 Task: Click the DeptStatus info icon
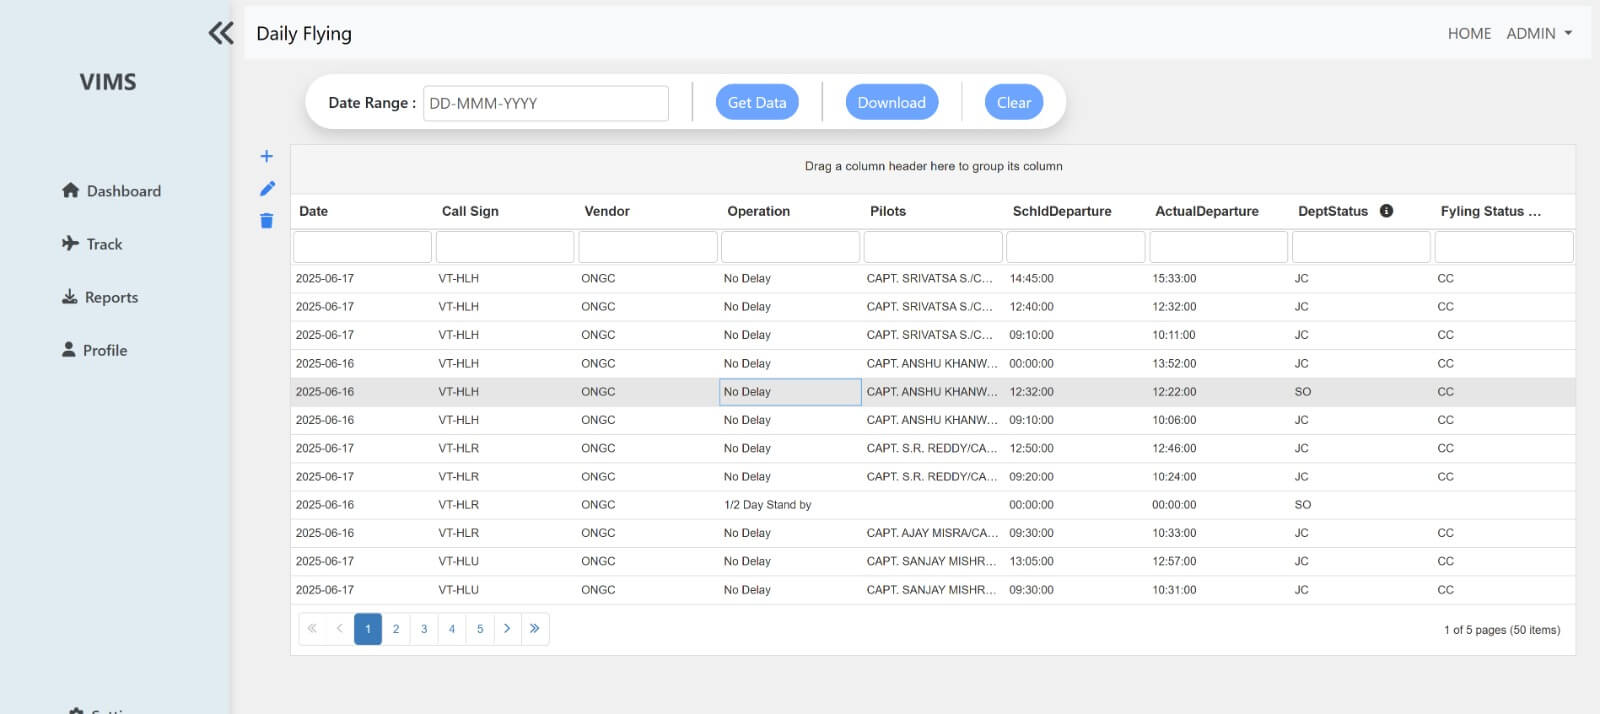[x=1386, y=211]
